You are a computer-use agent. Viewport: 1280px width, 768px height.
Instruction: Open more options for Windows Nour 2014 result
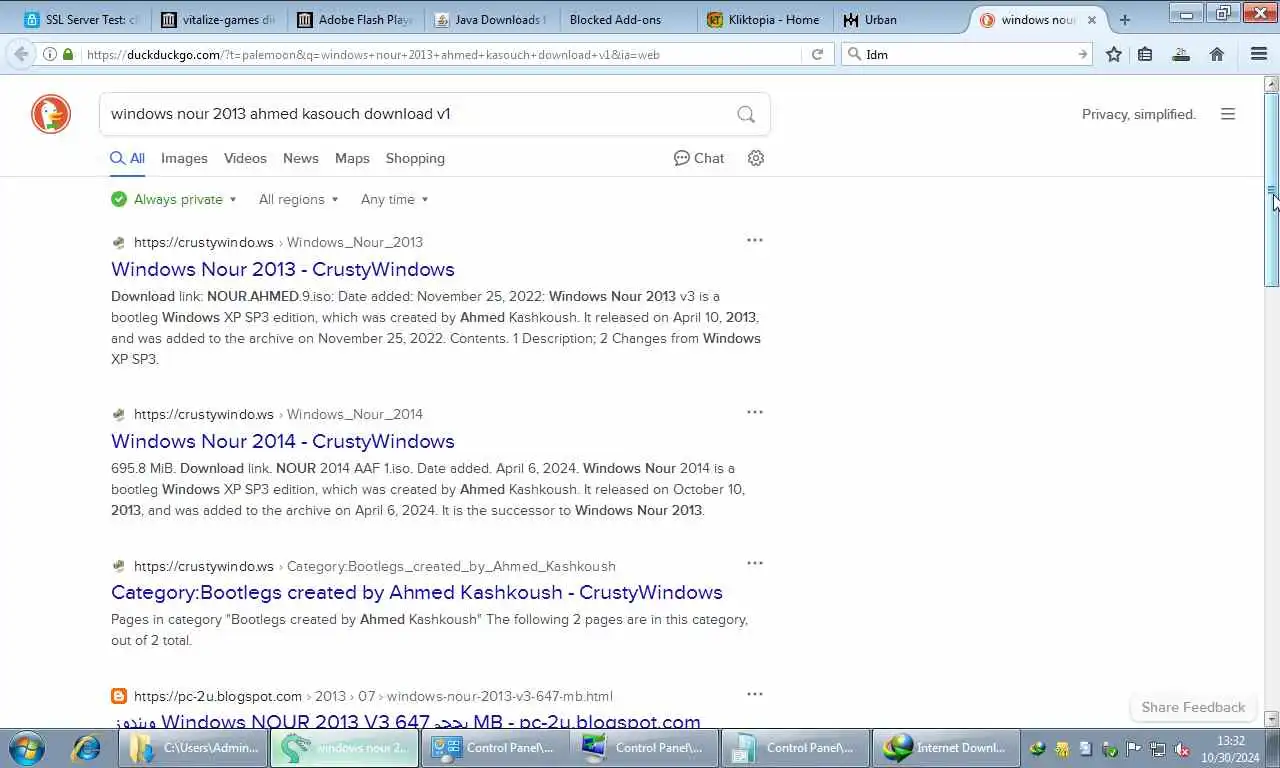(755, 412)
